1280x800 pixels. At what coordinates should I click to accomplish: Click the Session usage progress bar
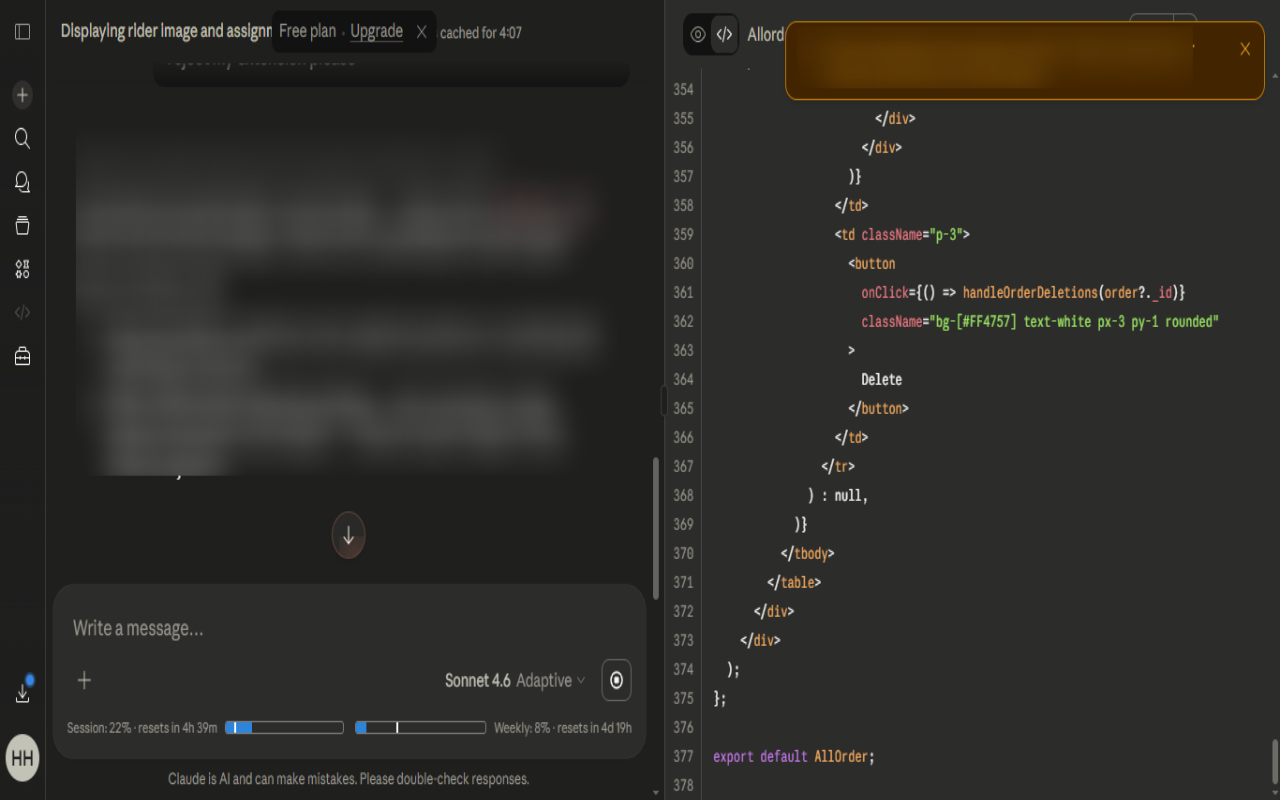tap(284, 728)
